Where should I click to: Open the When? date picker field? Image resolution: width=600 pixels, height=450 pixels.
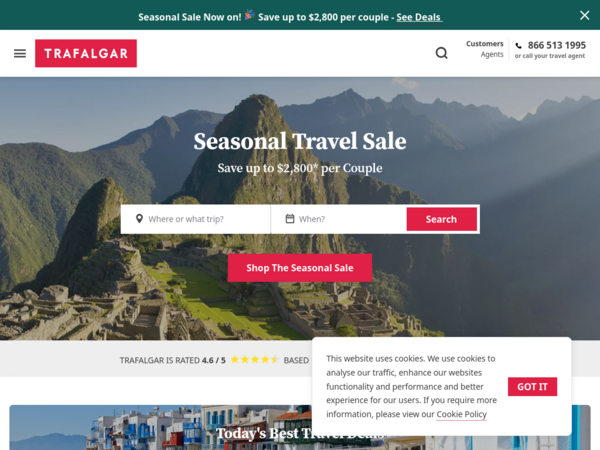[x=339, y=219]
